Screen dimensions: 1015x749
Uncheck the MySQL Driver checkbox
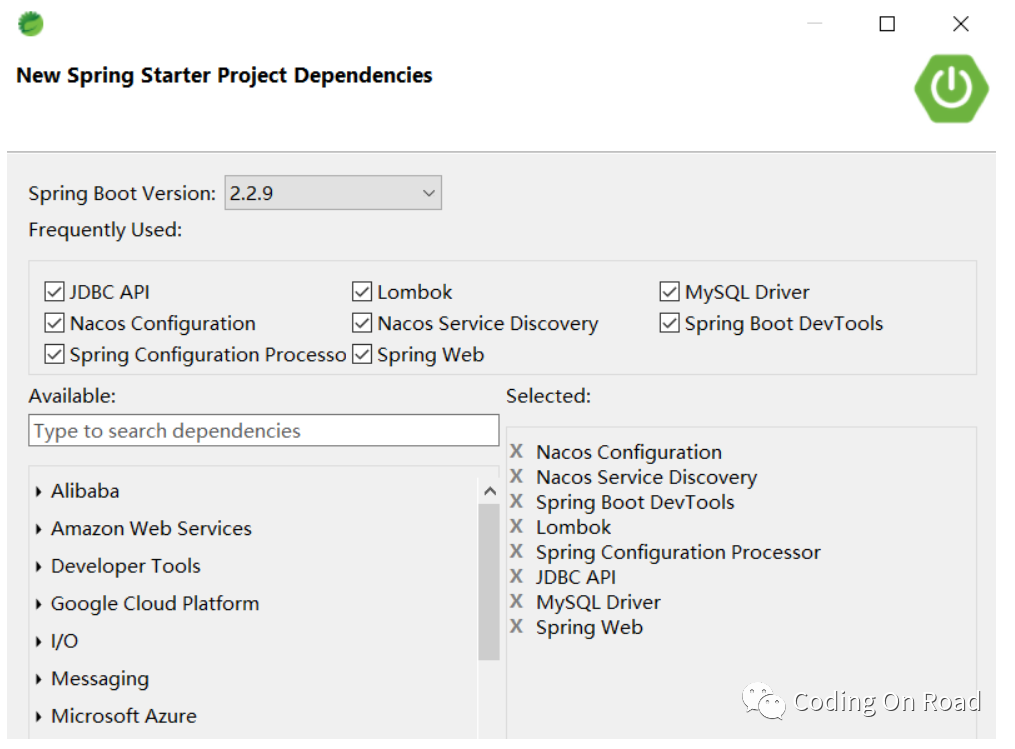(x=669, y=292)
